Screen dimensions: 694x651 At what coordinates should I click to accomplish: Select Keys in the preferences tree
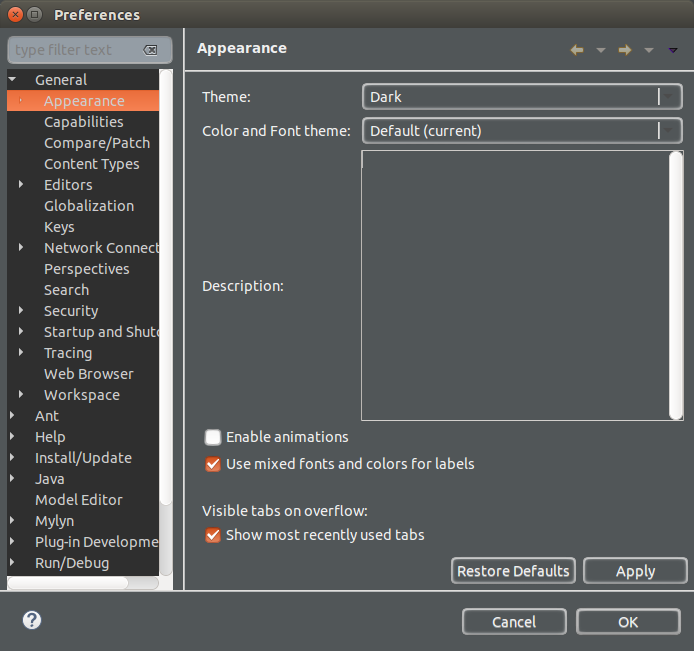coord(59,227)
